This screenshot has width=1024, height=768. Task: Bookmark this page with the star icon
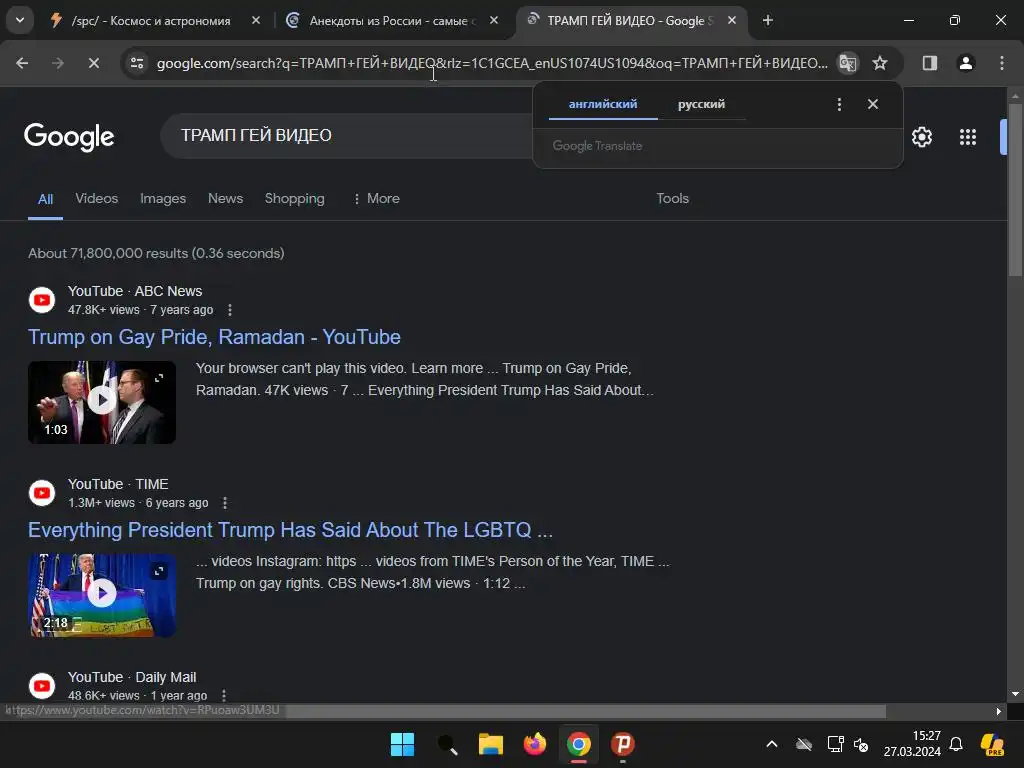click(x=880, y=63)
